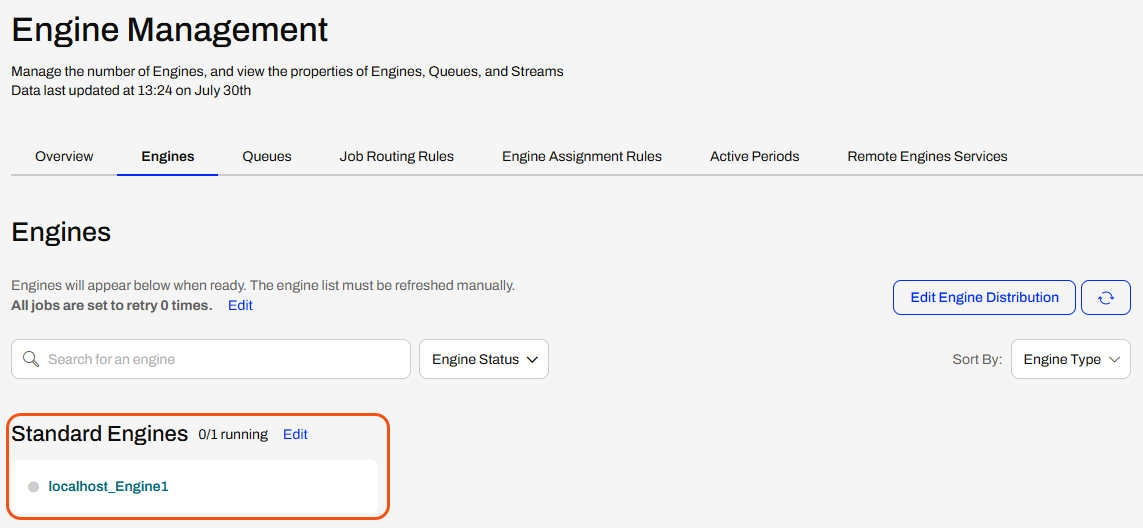Switch to Engine Assignment Rules tab
The image size is (1143, 528).
pos(582,156)
